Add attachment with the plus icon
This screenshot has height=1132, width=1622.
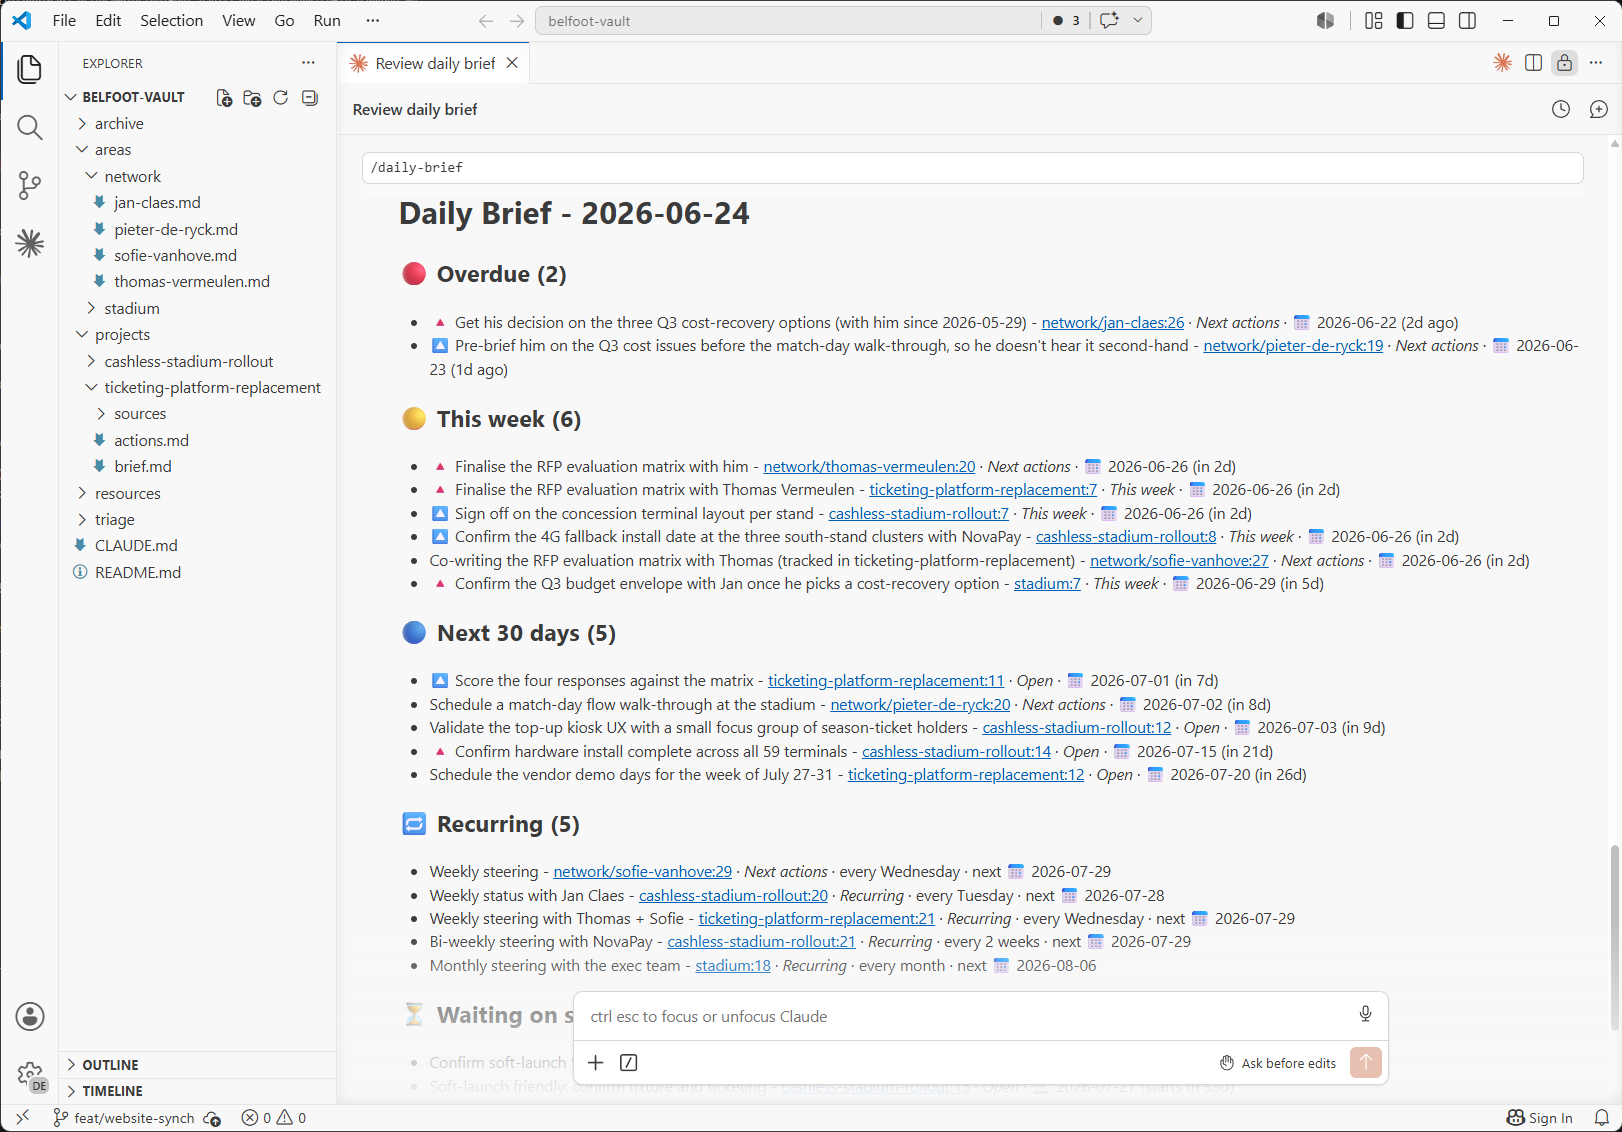596,1062
